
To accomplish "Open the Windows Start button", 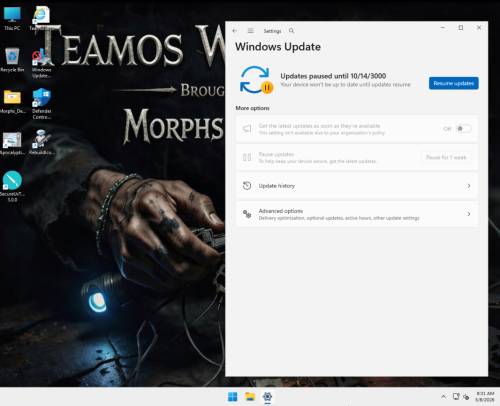I will pyautogui.click(x=232, y=397).
